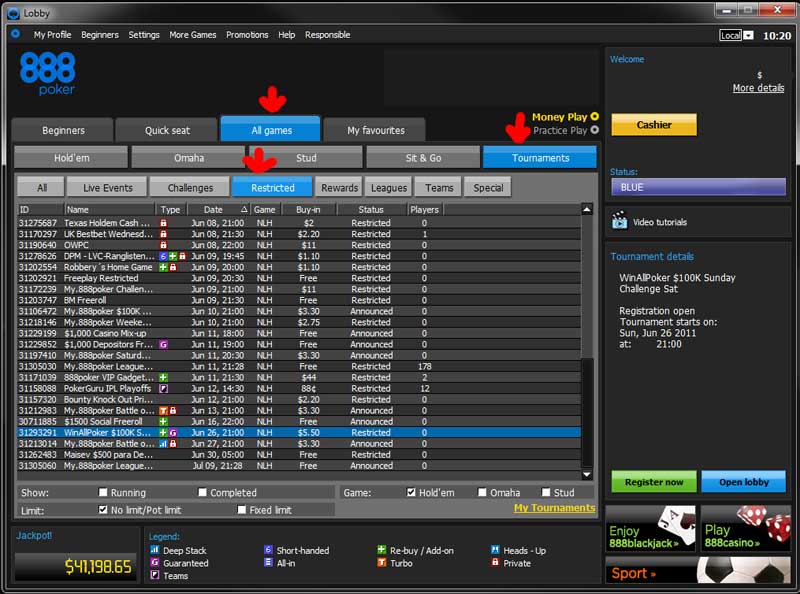Uncheck the Hold'em game filter checkbox

click(x=411, y=492)
